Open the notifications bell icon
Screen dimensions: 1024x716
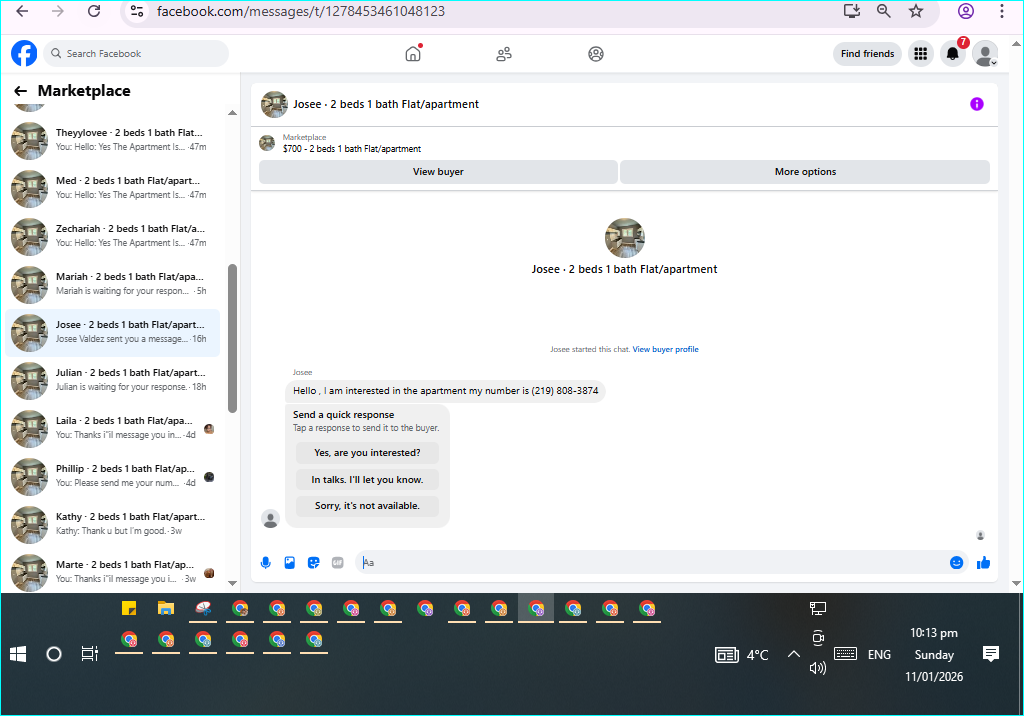pos(953,54)
